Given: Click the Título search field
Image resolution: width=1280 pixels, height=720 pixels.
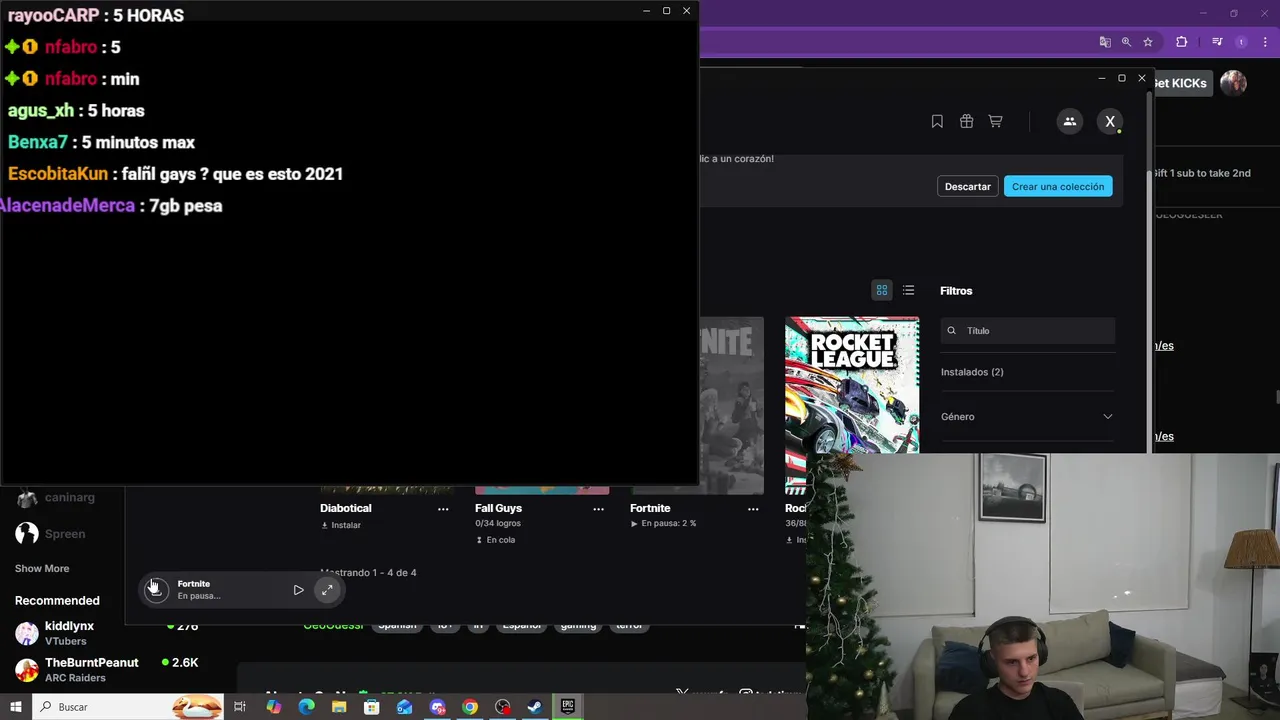Looking at the screenshot, I should click(x=1027, y=330).
